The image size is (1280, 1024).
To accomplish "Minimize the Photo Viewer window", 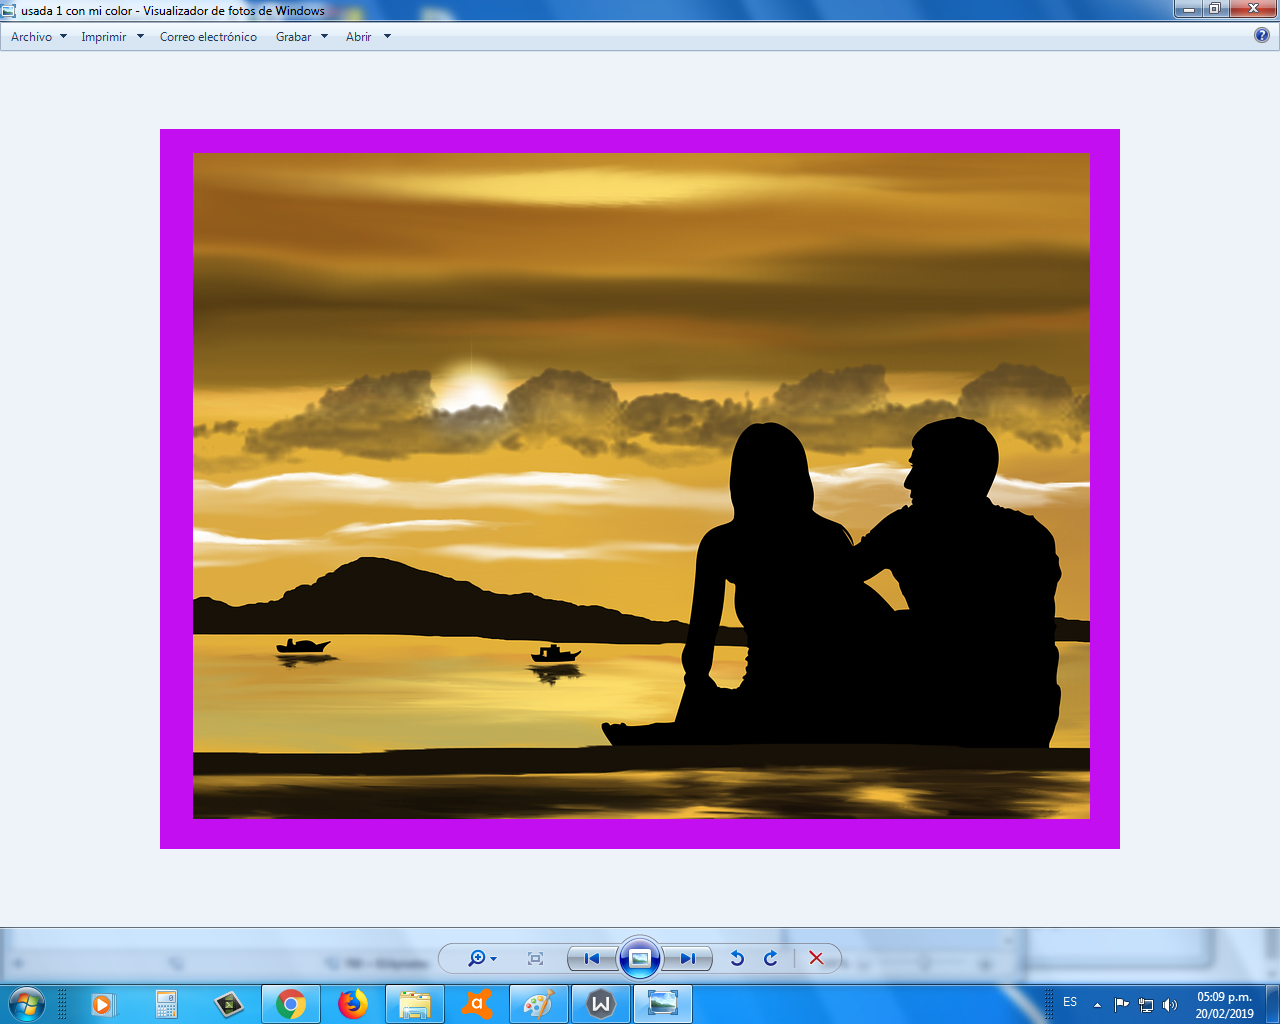I will (1188, 9).
